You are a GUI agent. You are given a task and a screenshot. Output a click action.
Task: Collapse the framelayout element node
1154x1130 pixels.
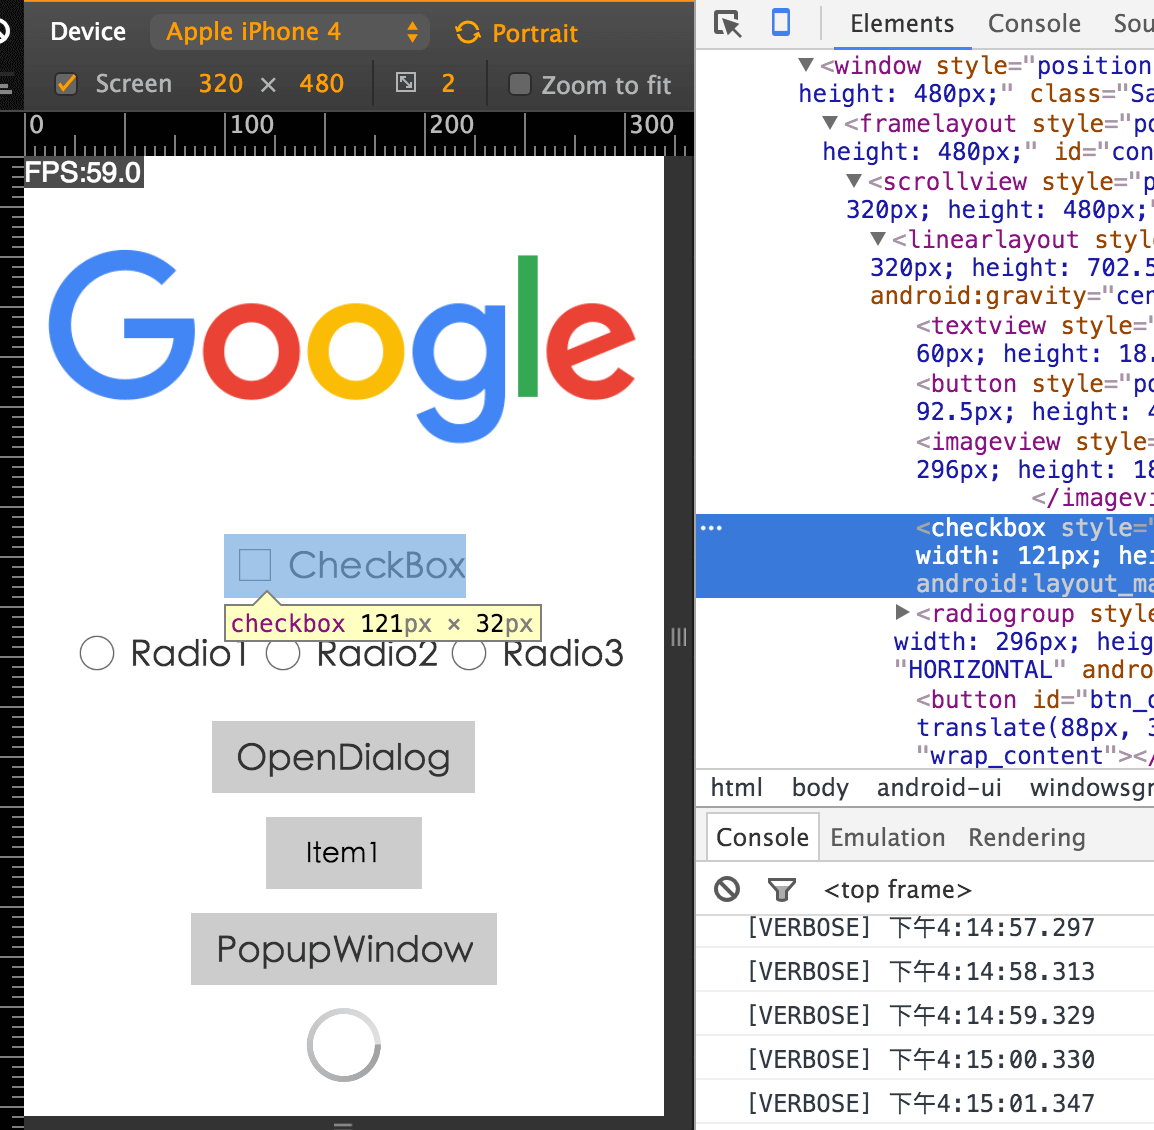(x=830, y=122)
